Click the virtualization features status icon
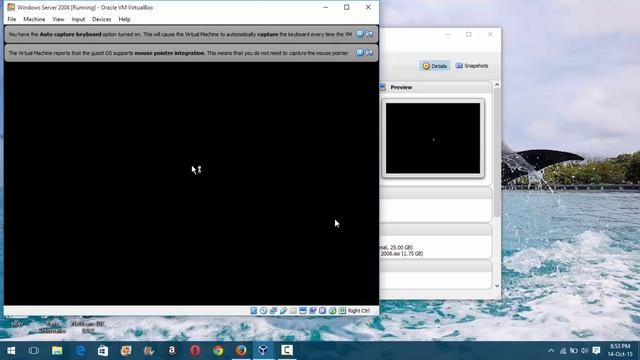 tap(322, 311)
